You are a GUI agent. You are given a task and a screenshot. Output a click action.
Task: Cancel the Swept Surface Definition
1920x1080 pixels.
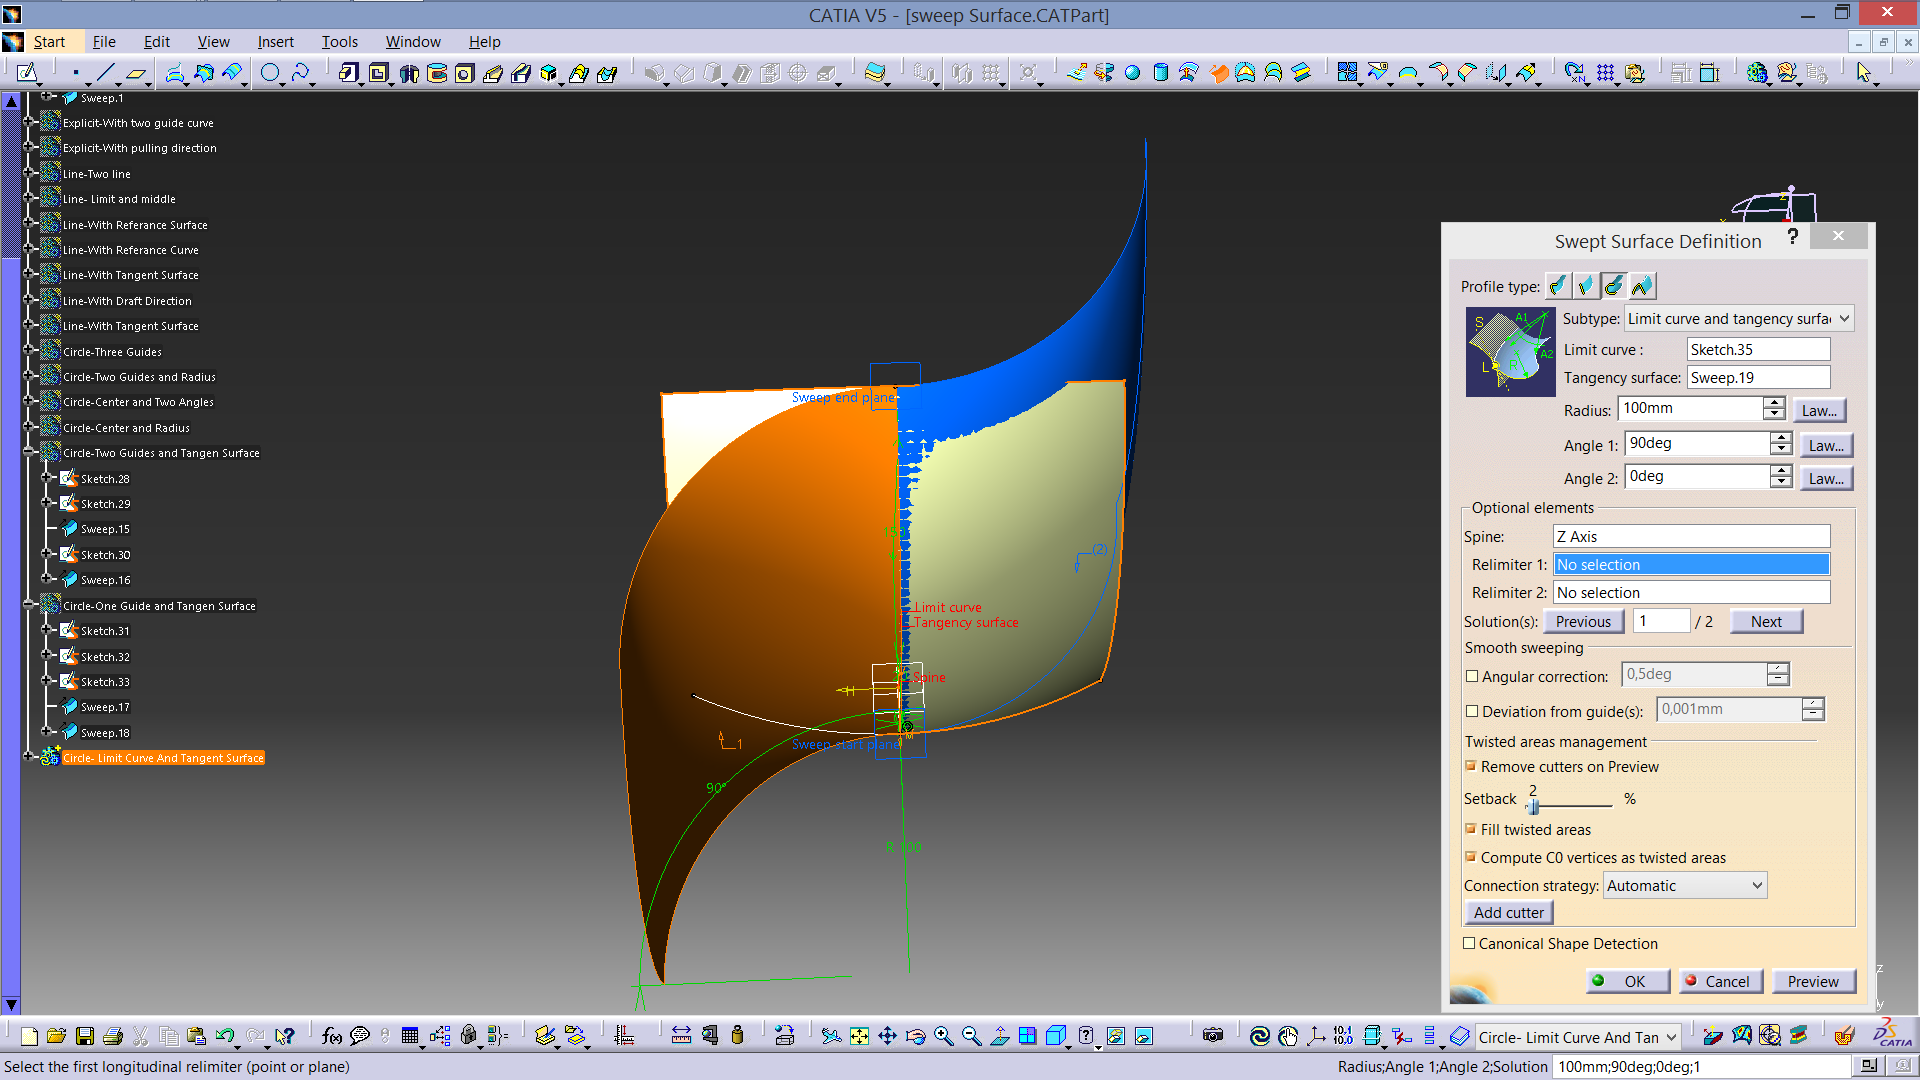coord(1719,981)
